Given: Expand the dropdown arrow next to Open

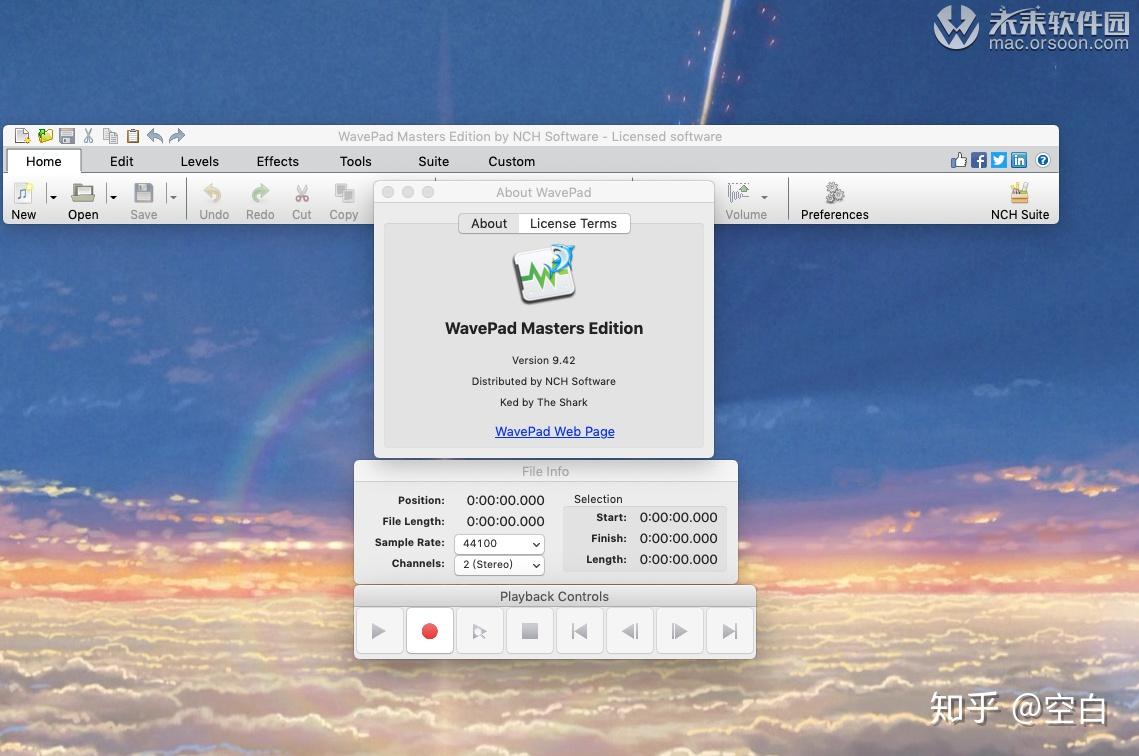Looking at the screenshot, I should click(113, 196).
